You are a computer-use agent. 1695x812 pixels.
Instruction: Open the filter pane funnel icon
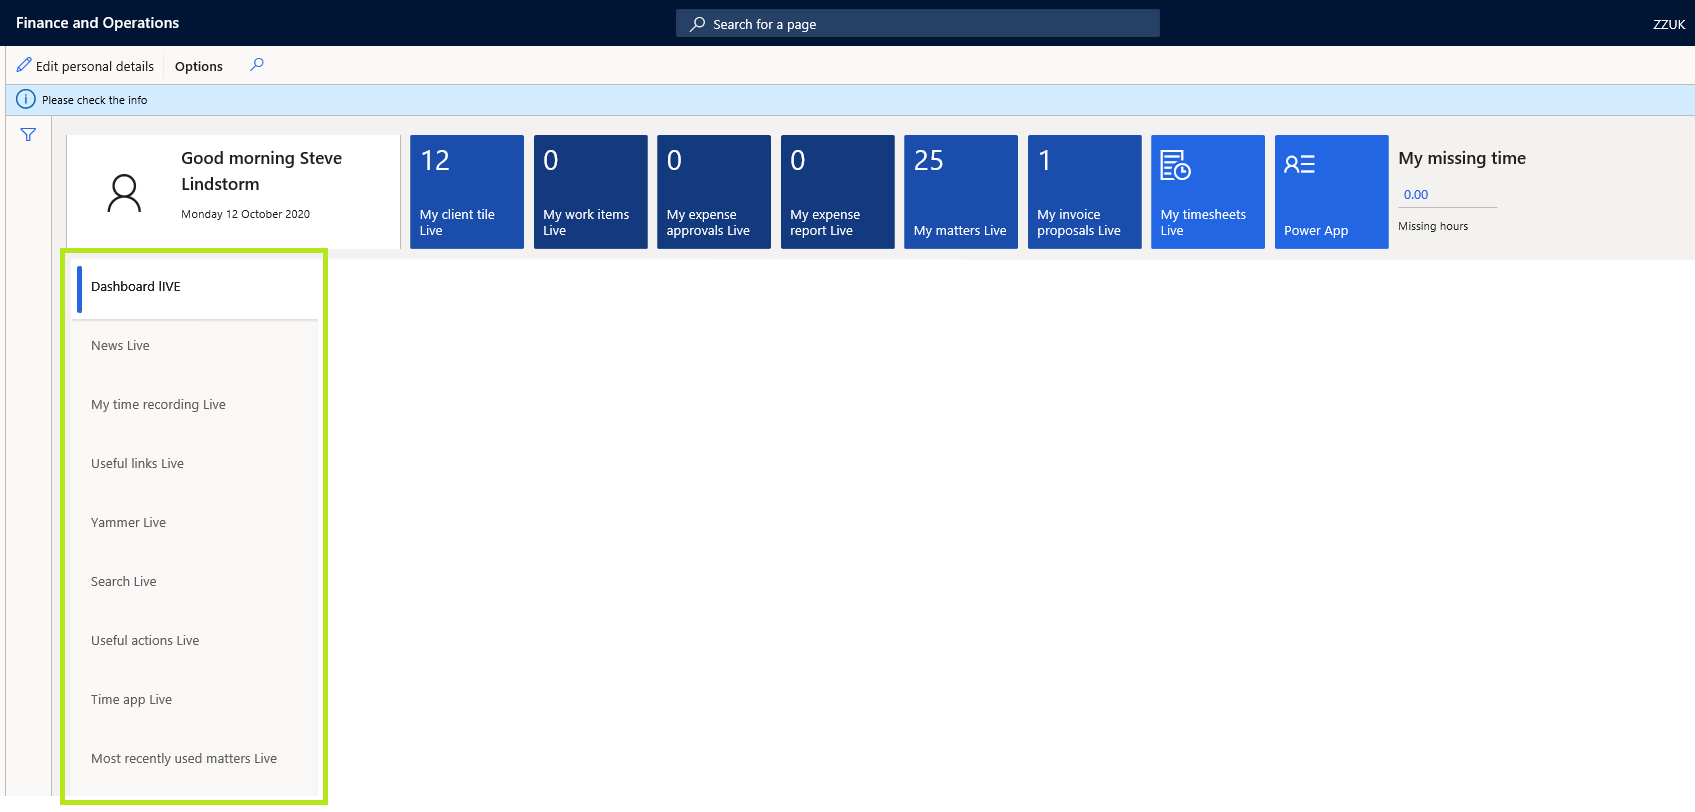28,135
